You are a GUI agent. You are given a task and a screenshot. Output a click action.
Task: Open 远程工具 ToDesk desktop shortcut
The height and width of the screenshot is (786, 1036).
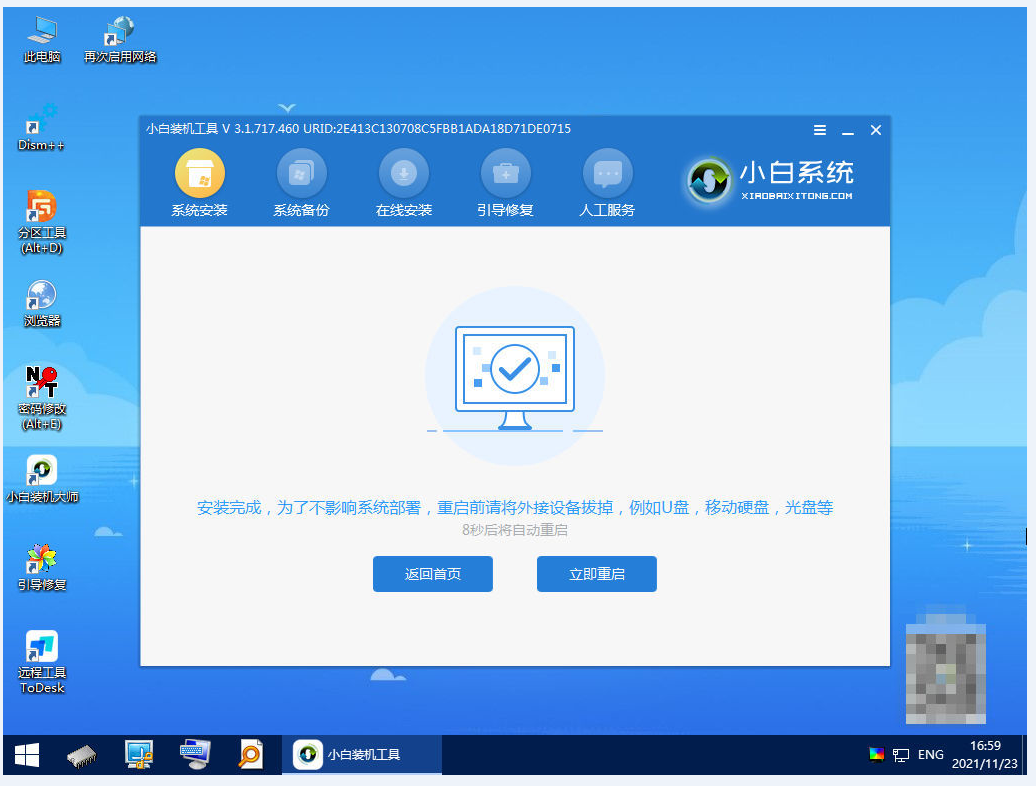pos(42,648)
